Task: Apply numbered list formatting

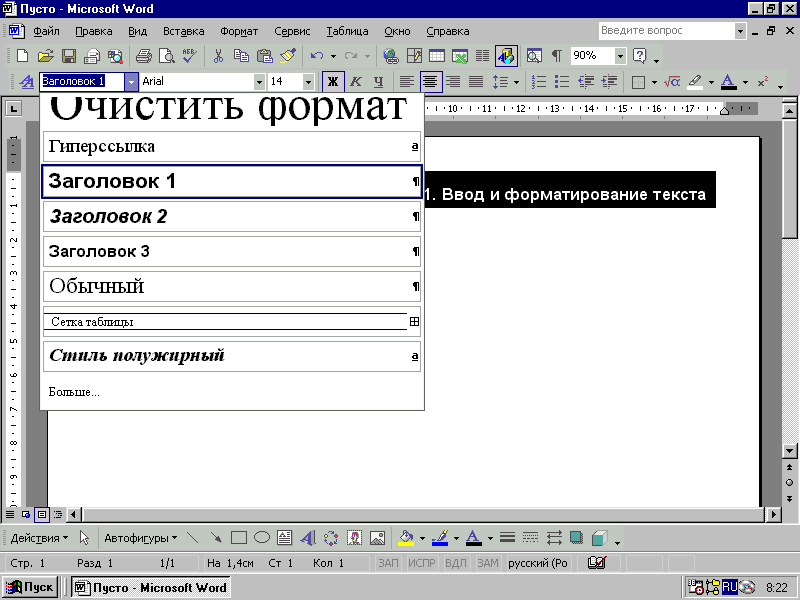Action: pyautogui.click(x=539, y=82)
